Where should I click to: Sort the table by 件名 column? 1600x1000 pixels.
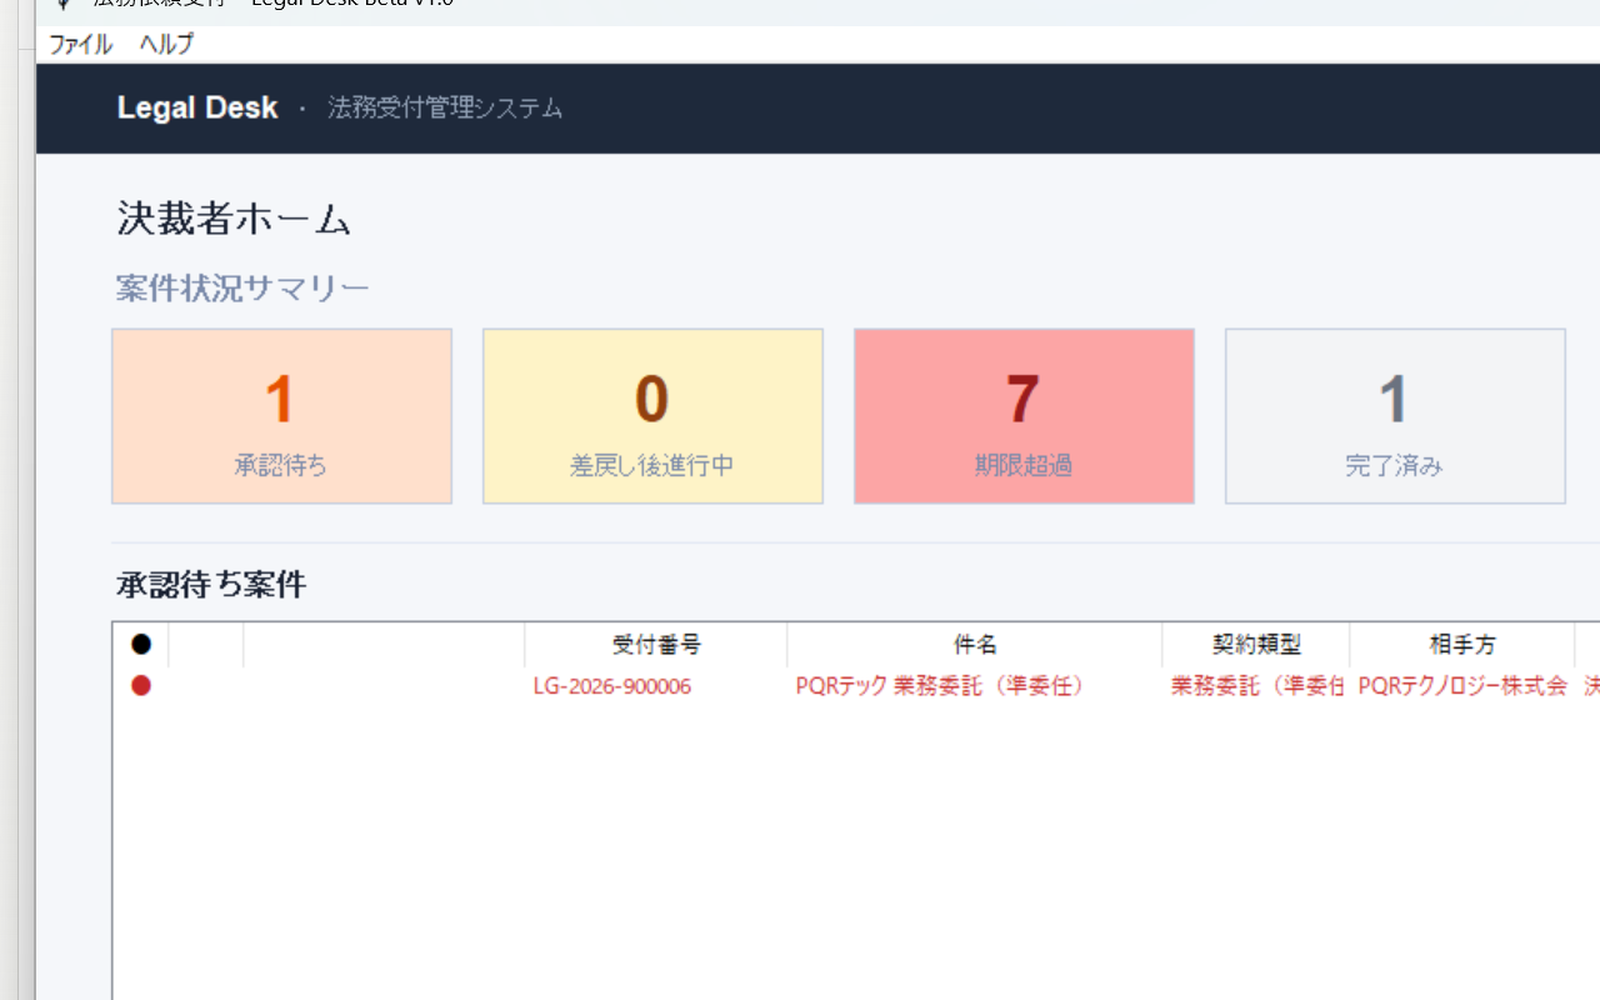click(974, 644)
